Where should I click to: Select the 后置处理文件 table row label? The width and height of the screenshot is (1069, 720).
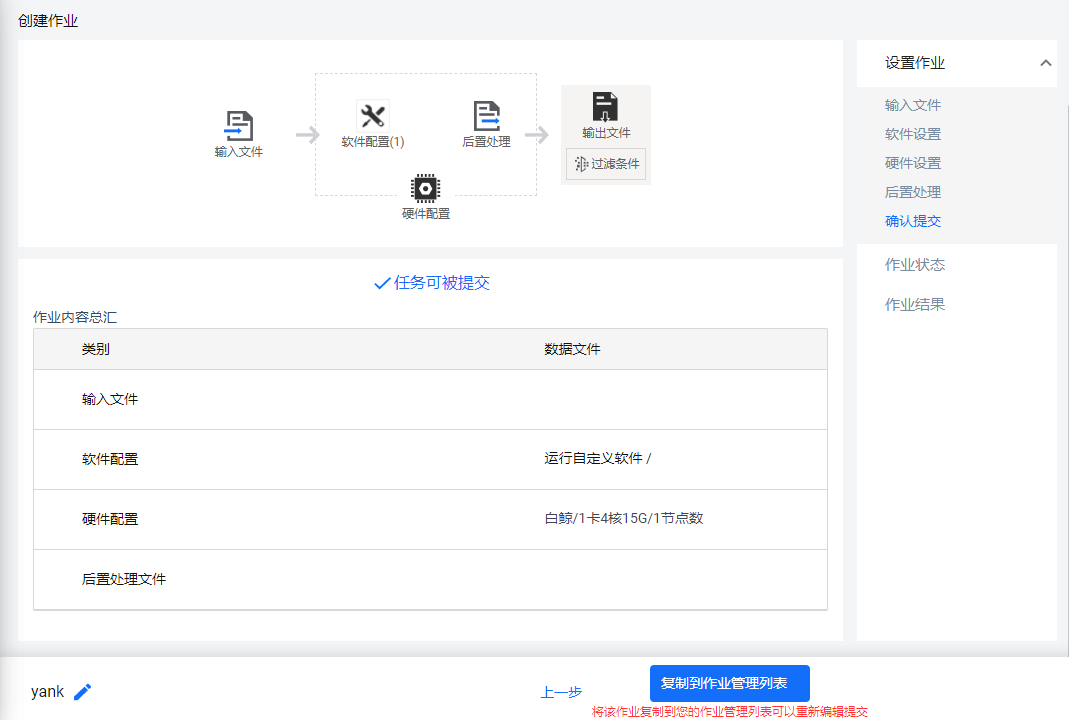123,579
